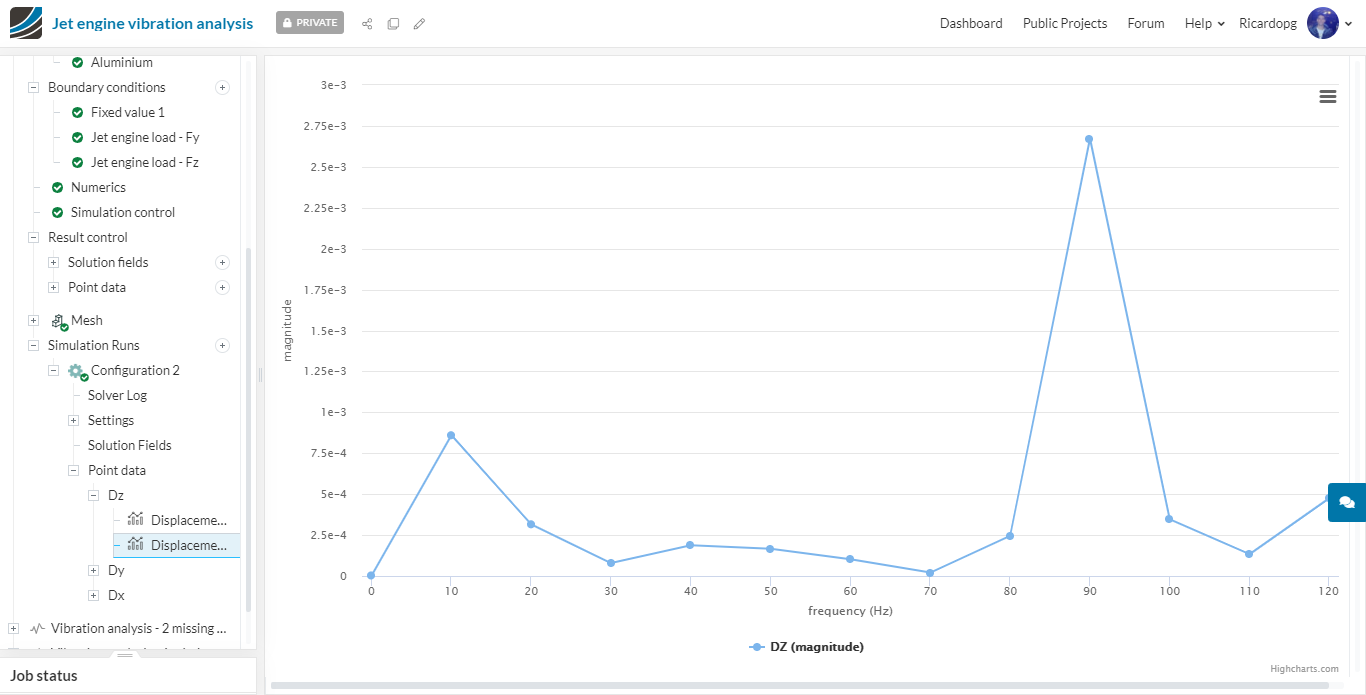Click the 100 Hz data point
The width and height of the screenshot is (1366, 695).
click(1169, 518)
